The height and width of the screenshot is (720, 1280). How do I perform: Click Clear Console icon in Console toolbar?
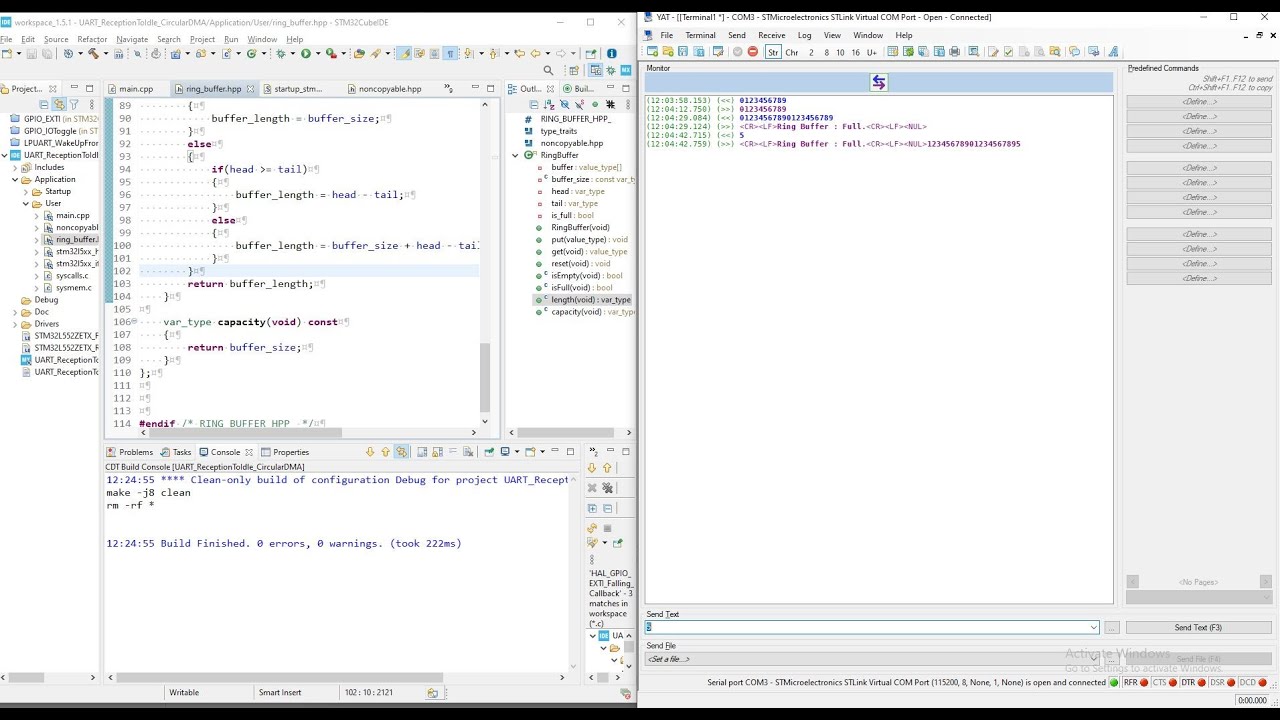coord(468,452)
